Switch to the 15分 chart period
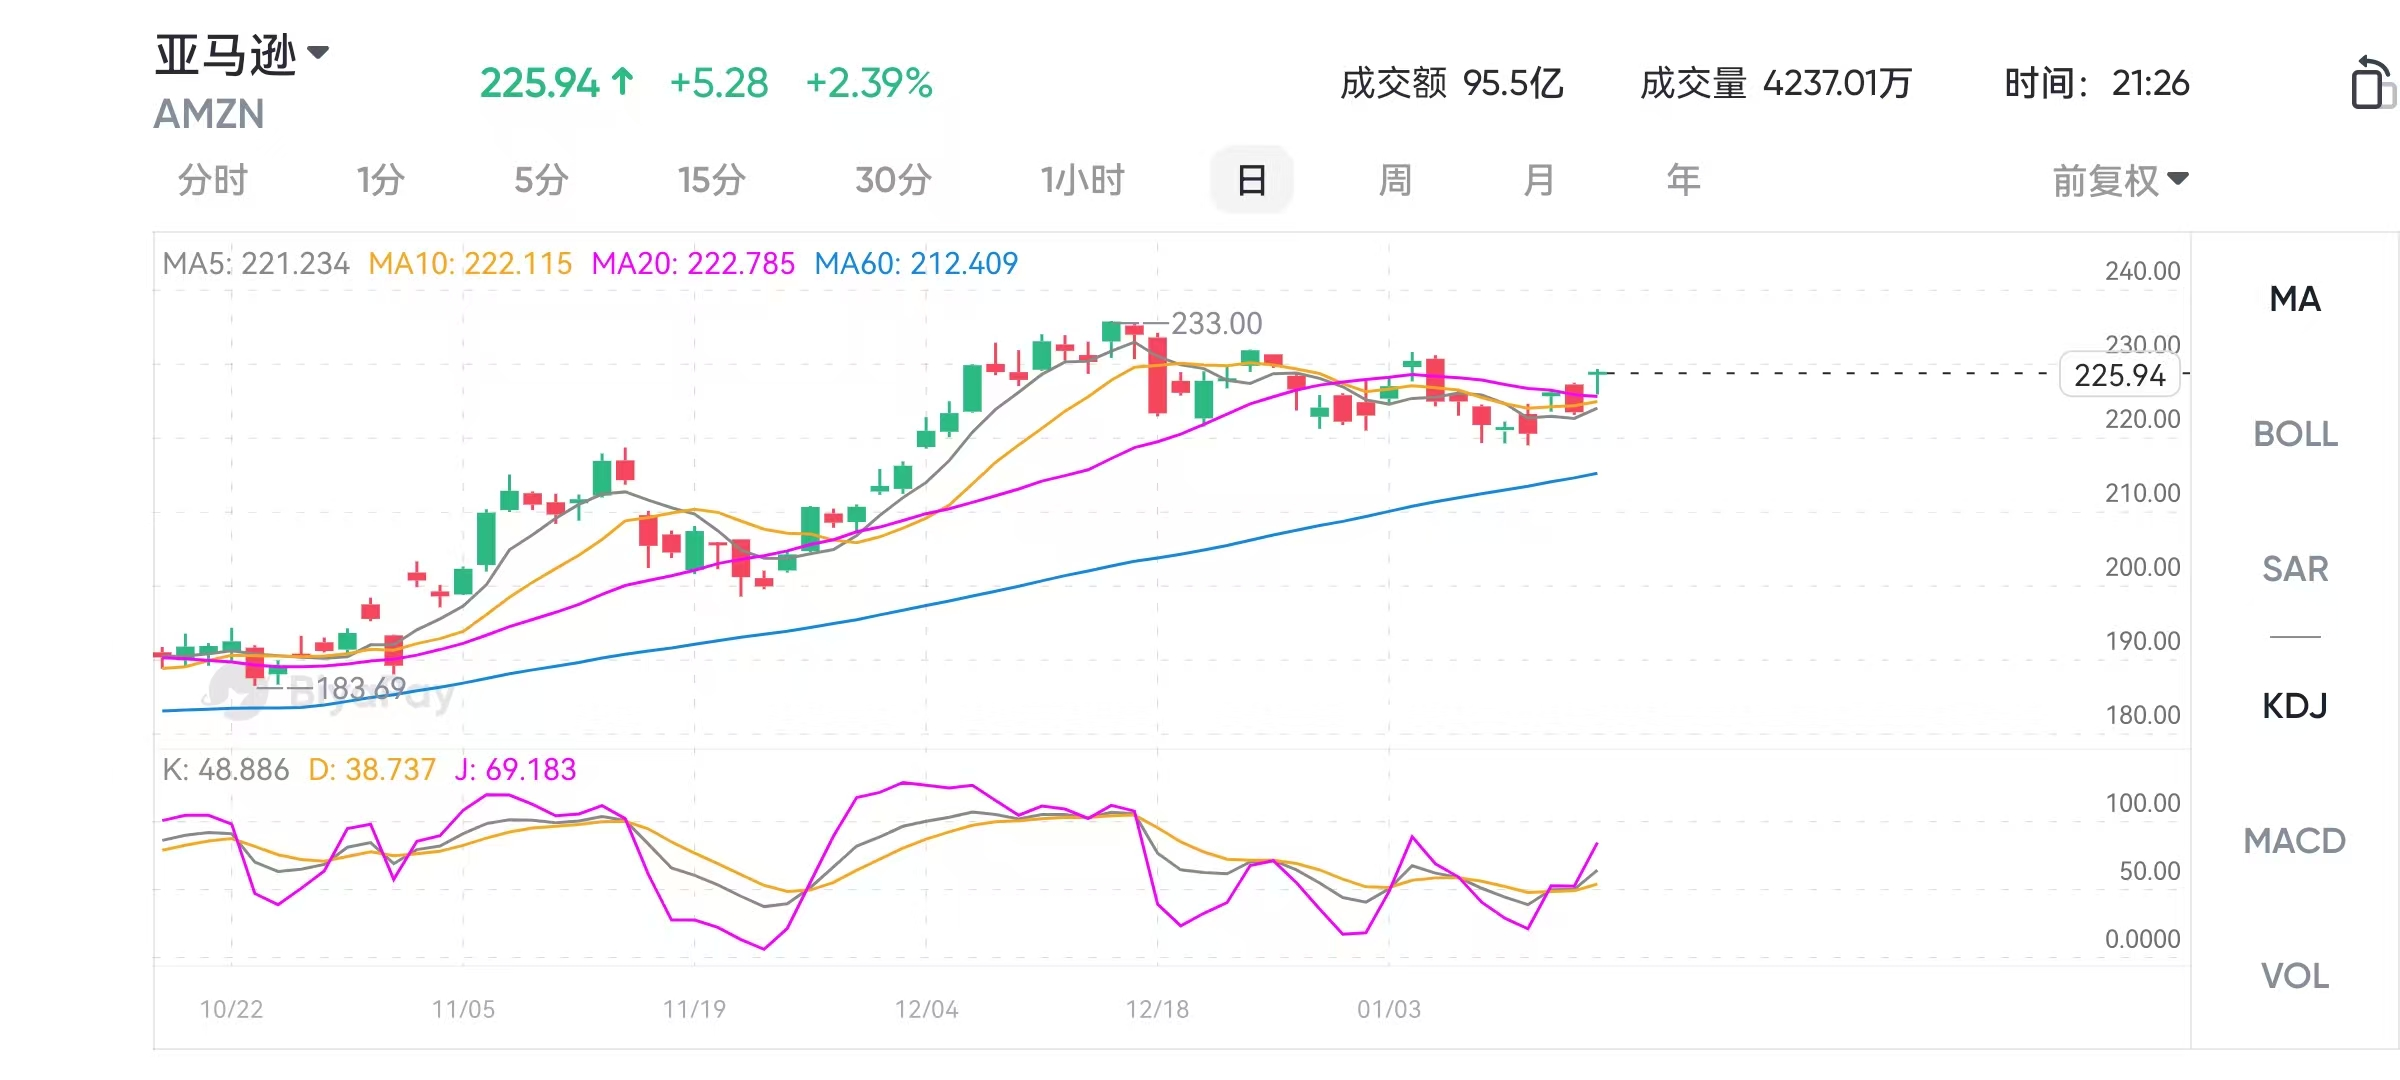 point(711,181)
